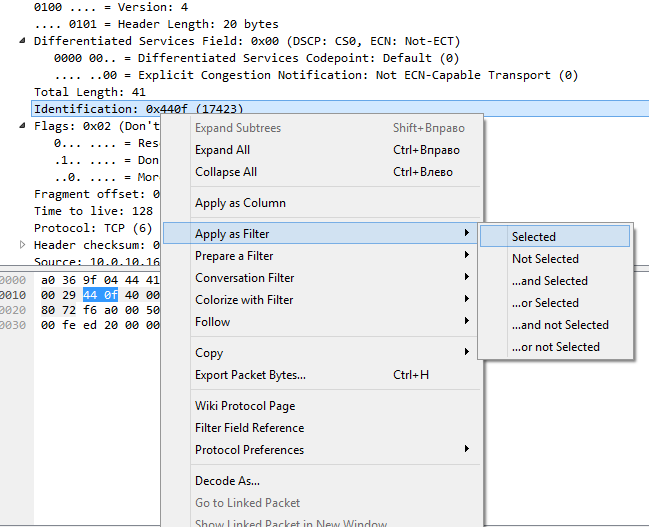Click '...and Selected' submenu entry

[549, 281]
